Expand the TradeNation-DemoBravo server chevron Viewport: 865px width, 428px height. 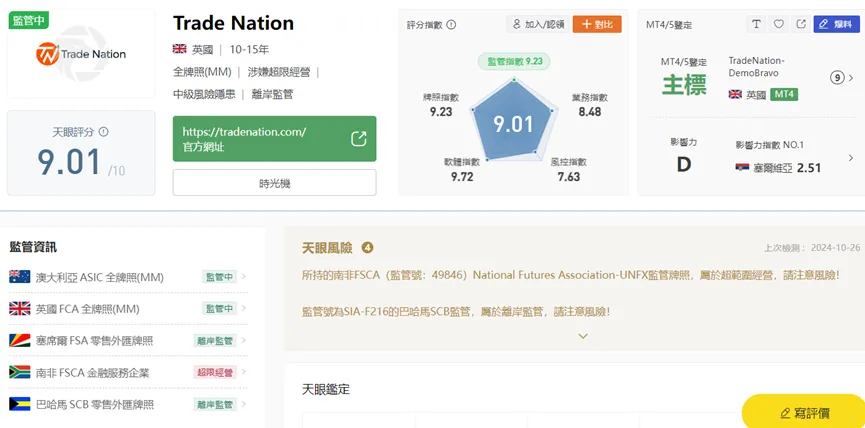(x=851, y=78)
